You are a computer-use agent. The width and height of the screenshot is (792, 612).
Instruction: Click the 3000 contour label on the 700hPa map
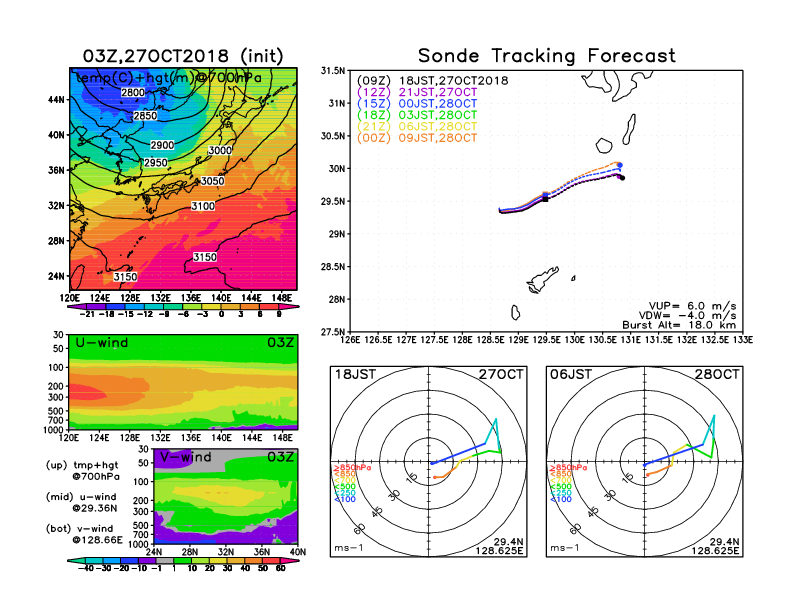219,150
